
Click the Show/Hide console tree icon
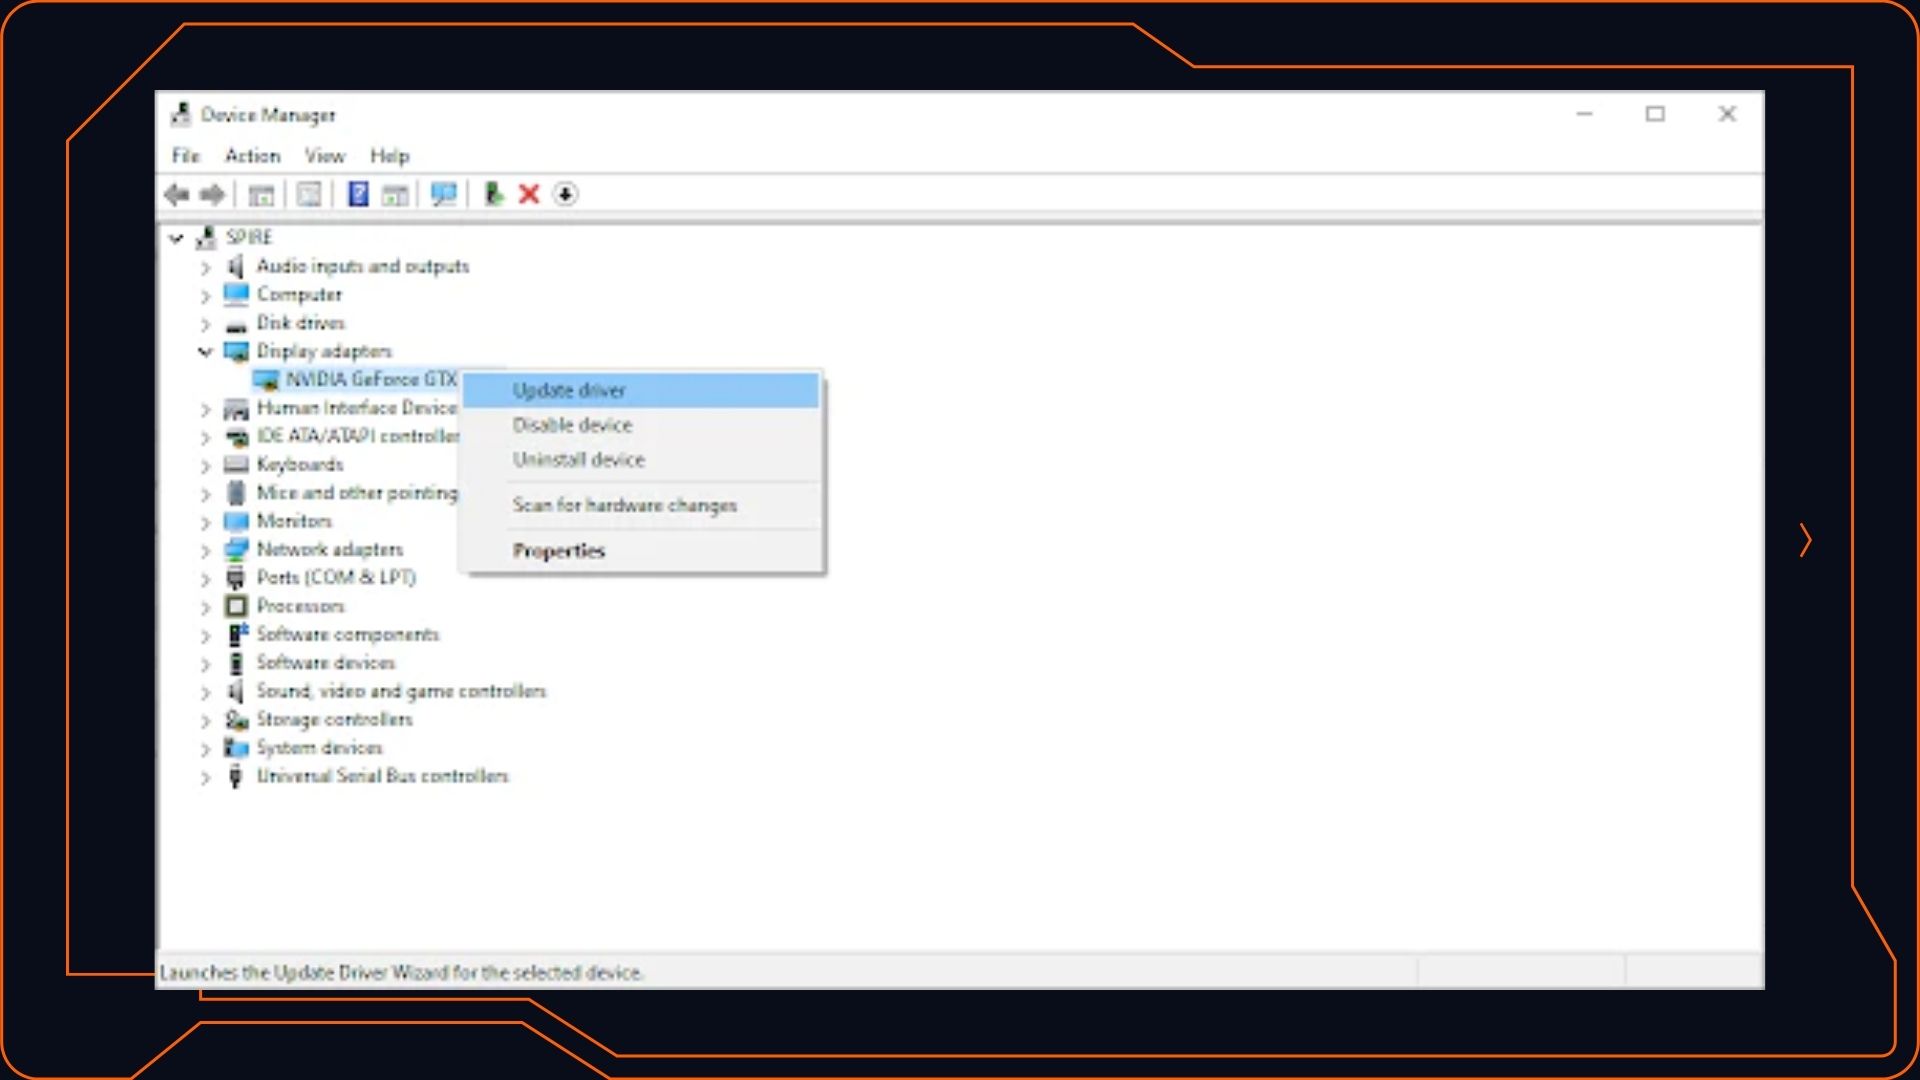click(261, 195)
